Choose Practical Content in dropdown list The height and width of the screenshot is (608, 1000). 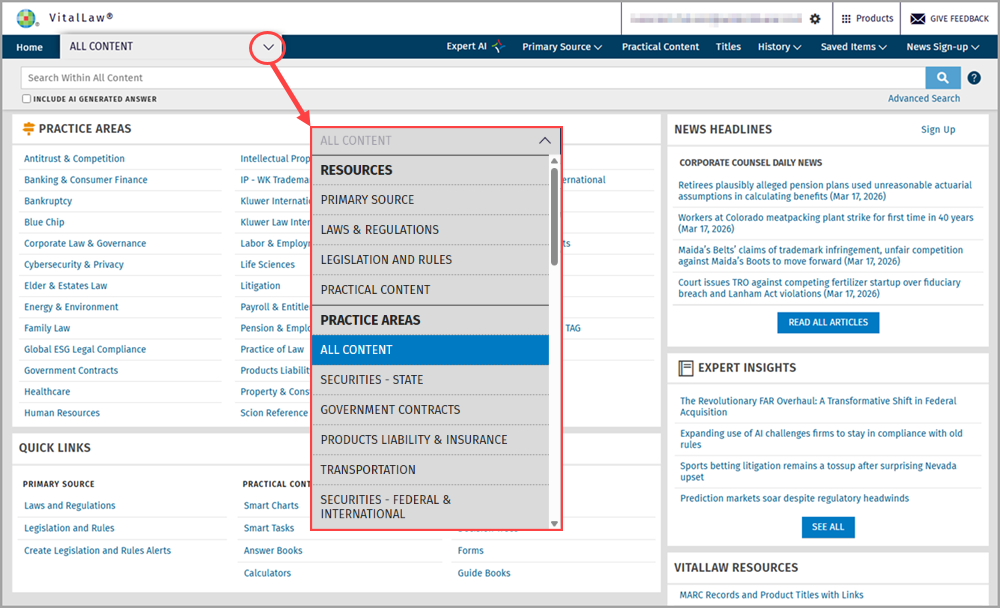pos(430,290)
